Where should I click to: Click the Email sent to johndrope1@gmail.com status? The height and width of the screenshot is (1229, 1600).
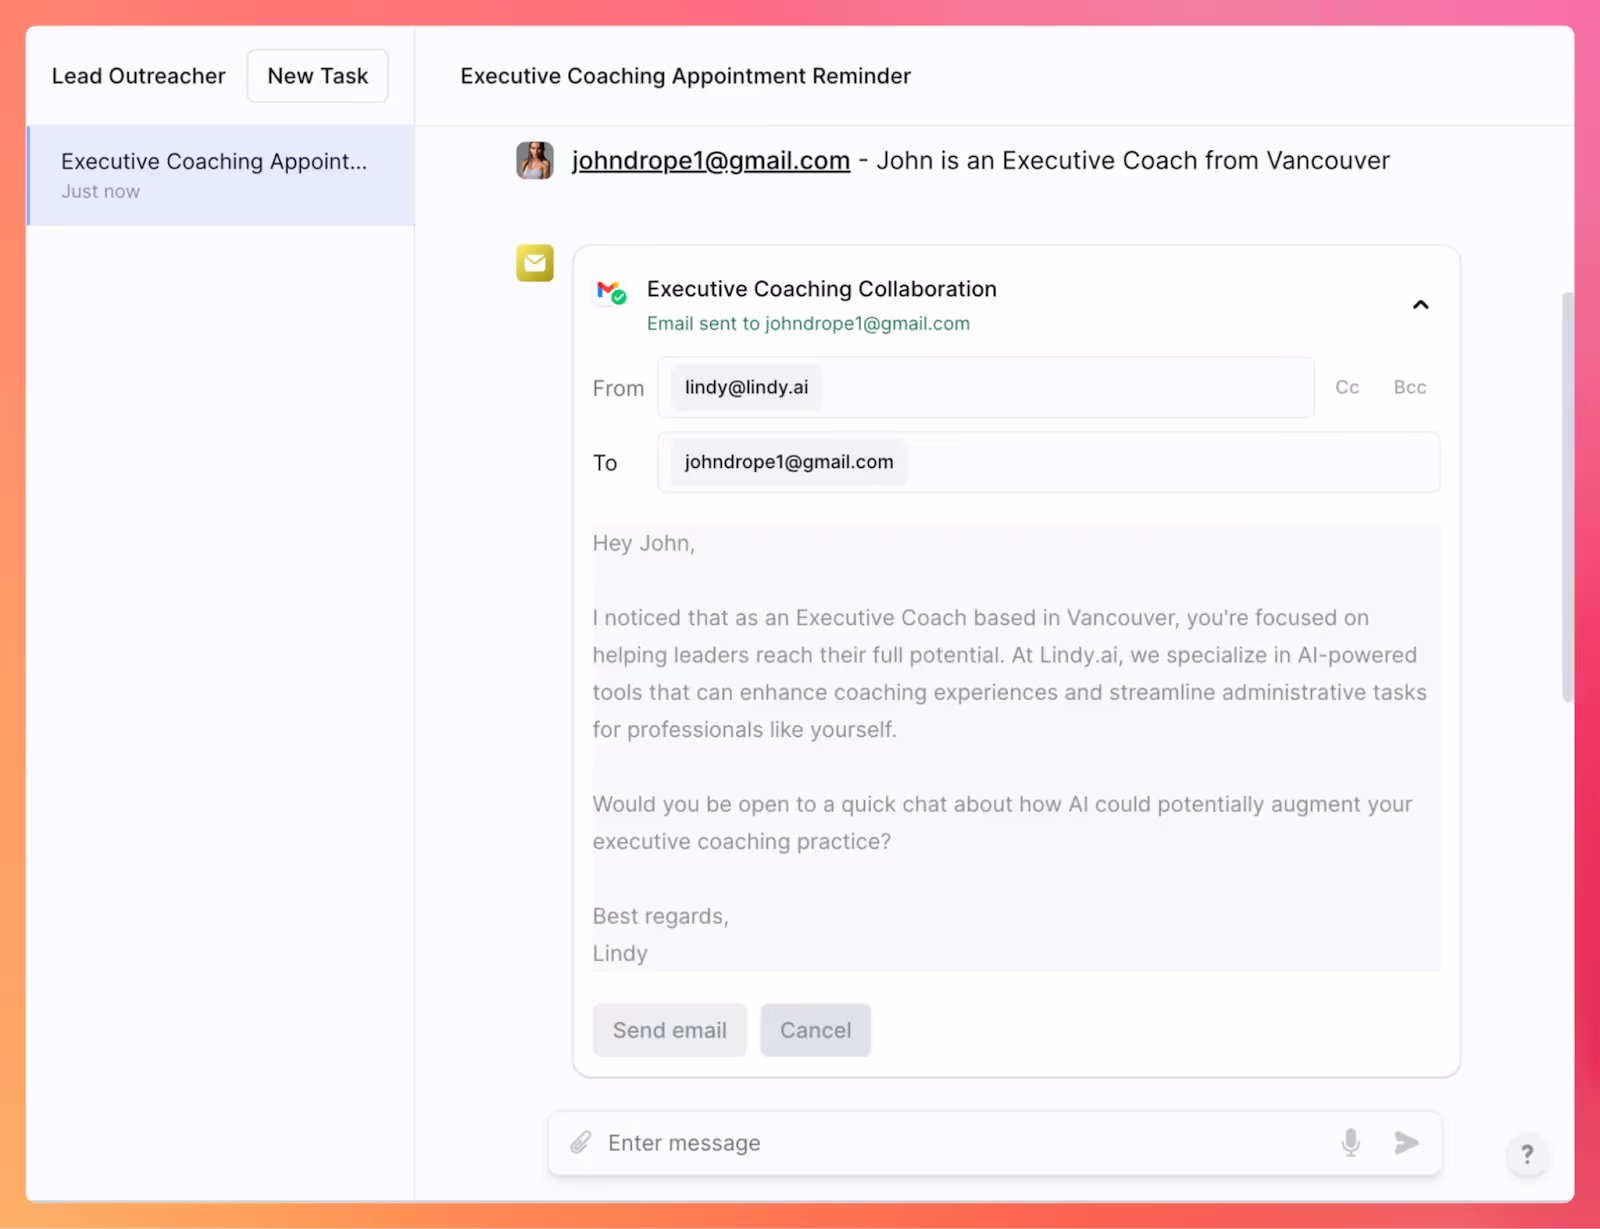point(808,323)
